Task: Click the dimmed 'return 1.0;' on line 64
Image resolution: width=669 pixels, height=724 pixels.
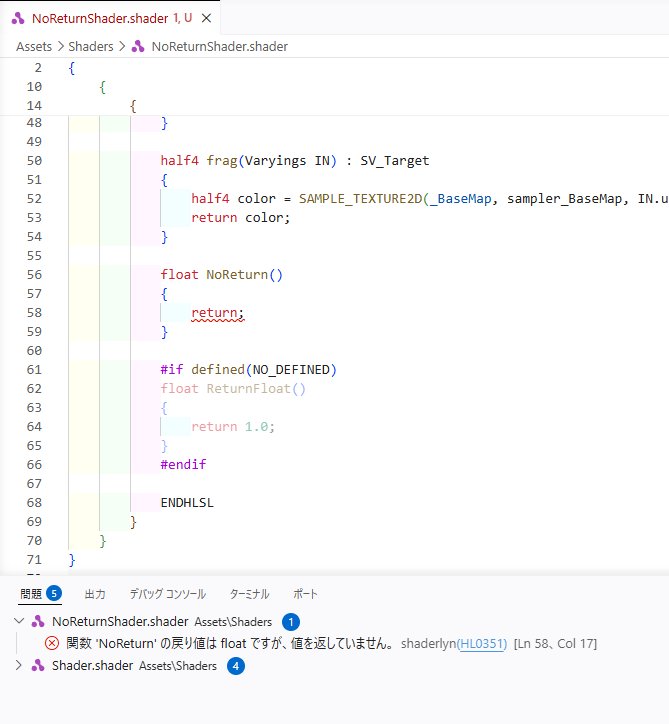Action: [x=233, y=426]
